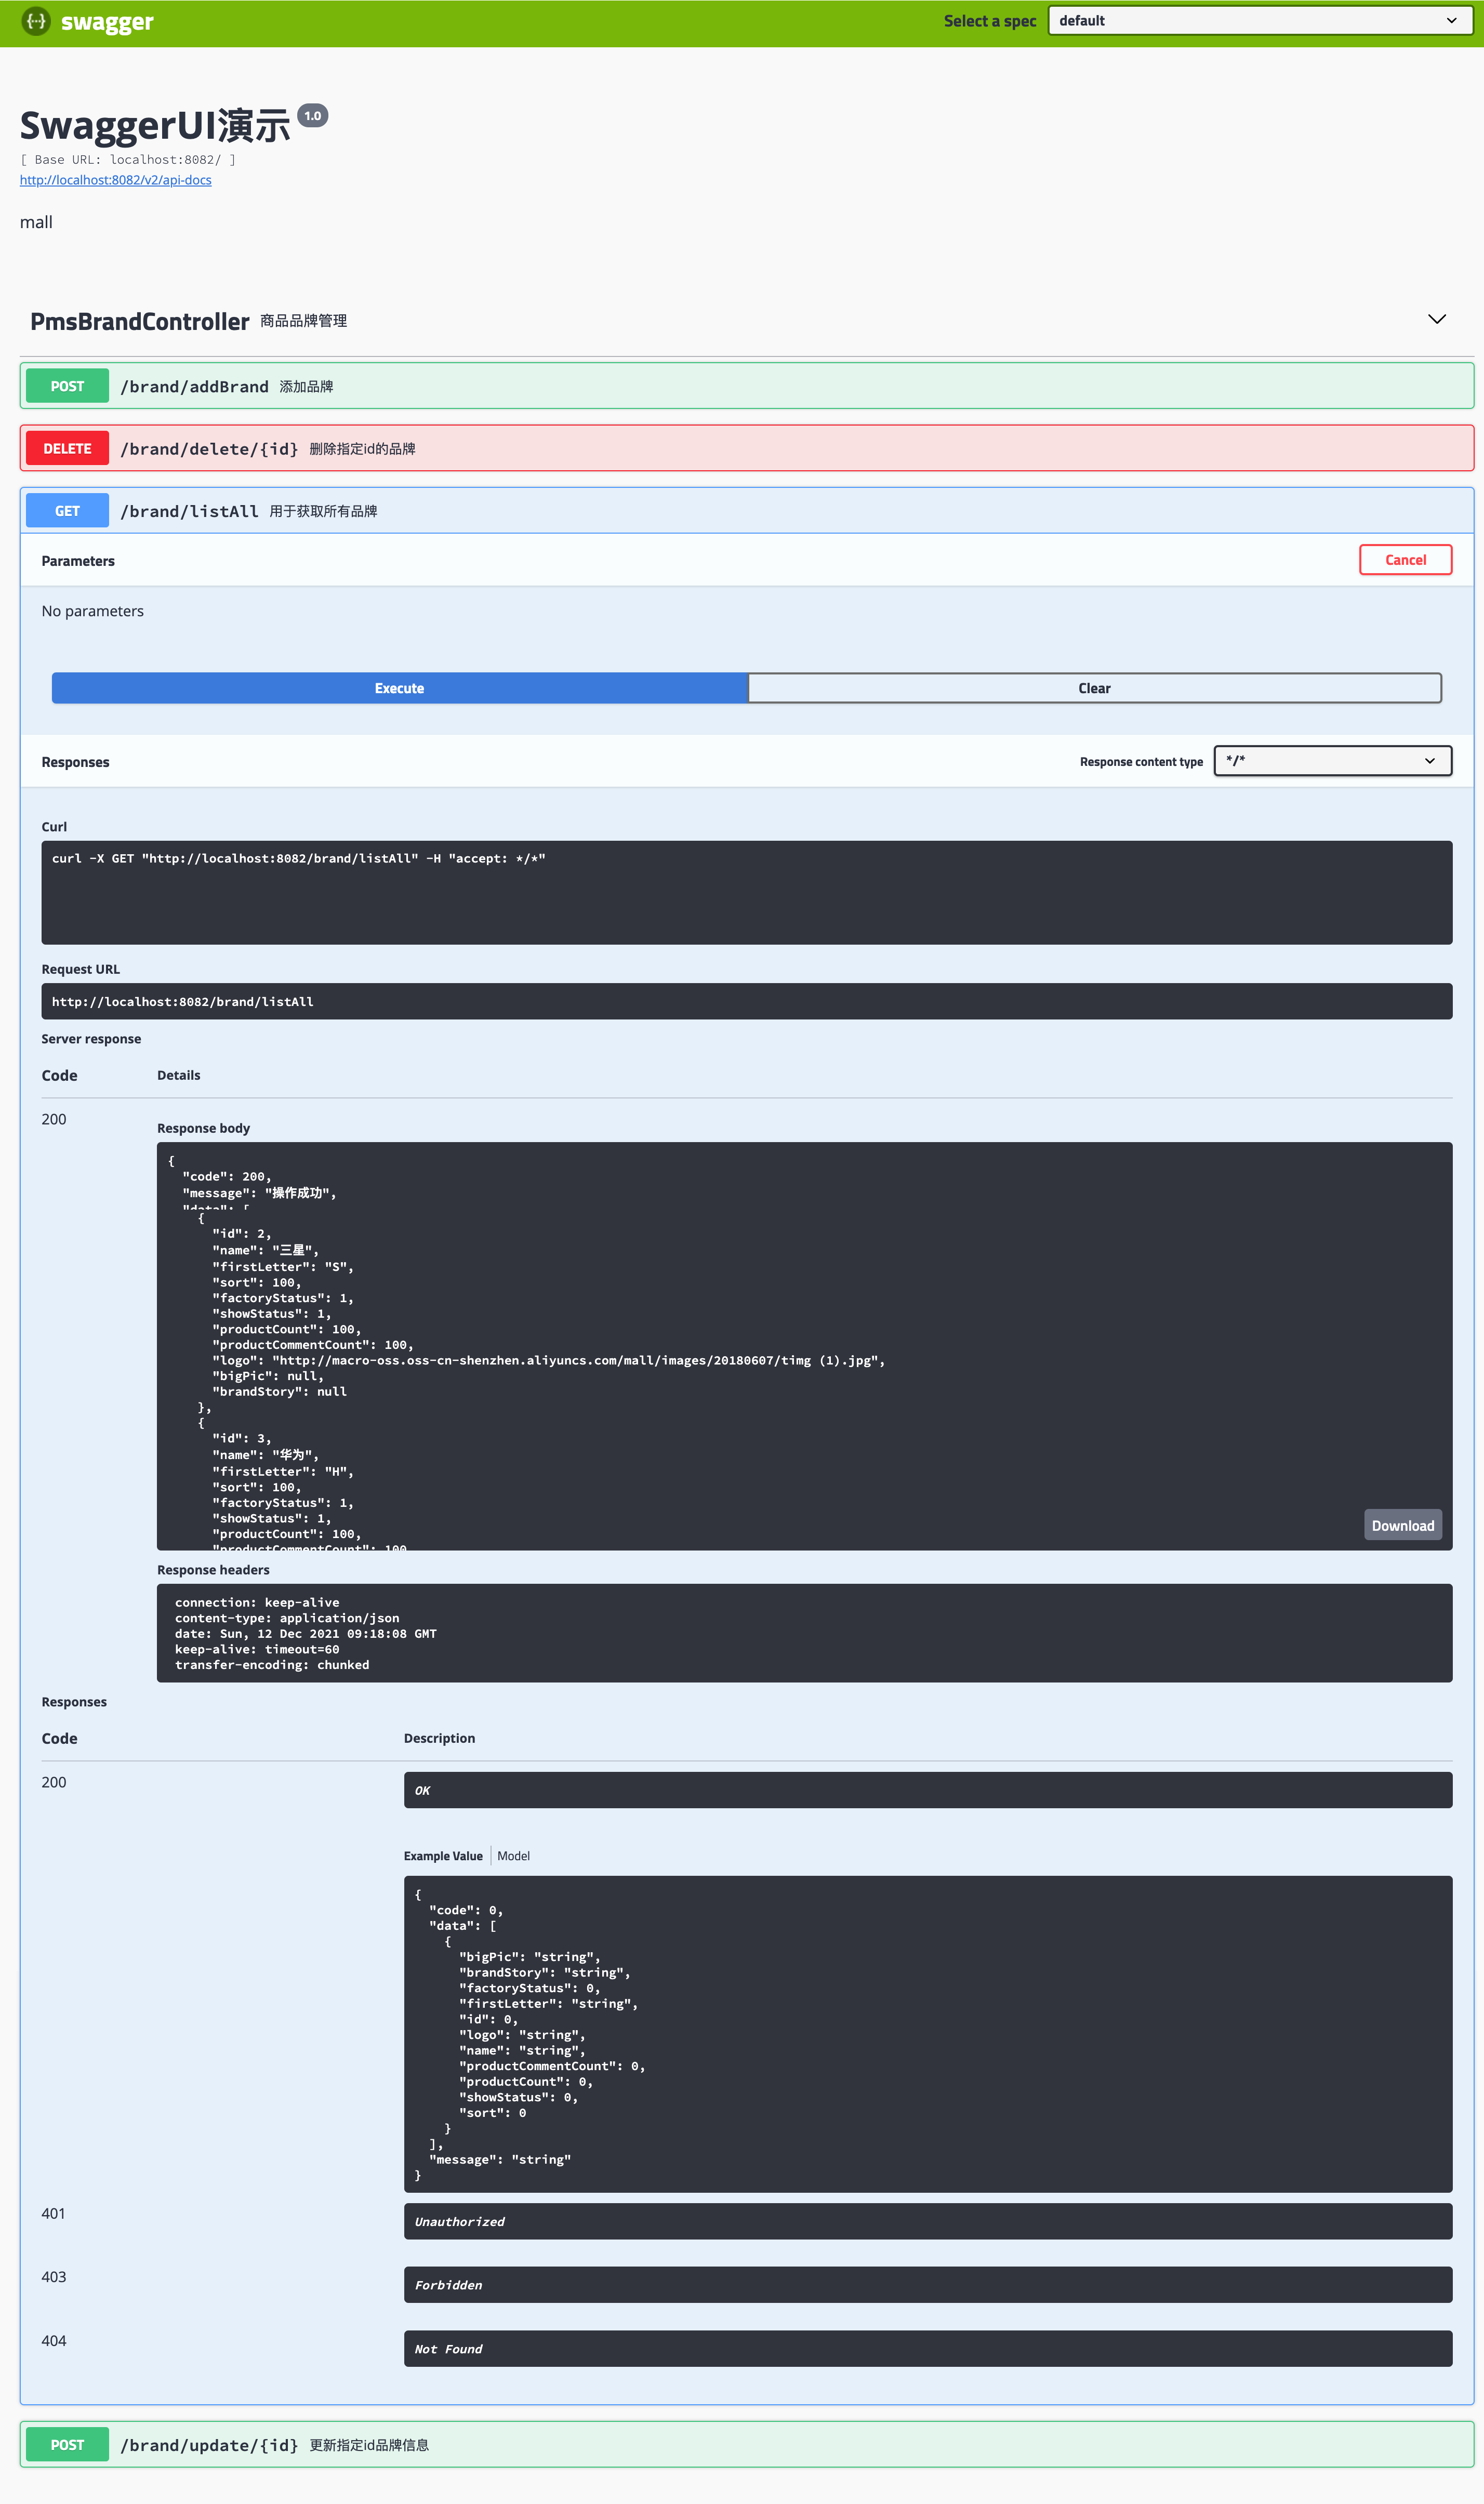Click the Response headers block
Viewport: 1484px width, 2504px height.
point(804,1633)
